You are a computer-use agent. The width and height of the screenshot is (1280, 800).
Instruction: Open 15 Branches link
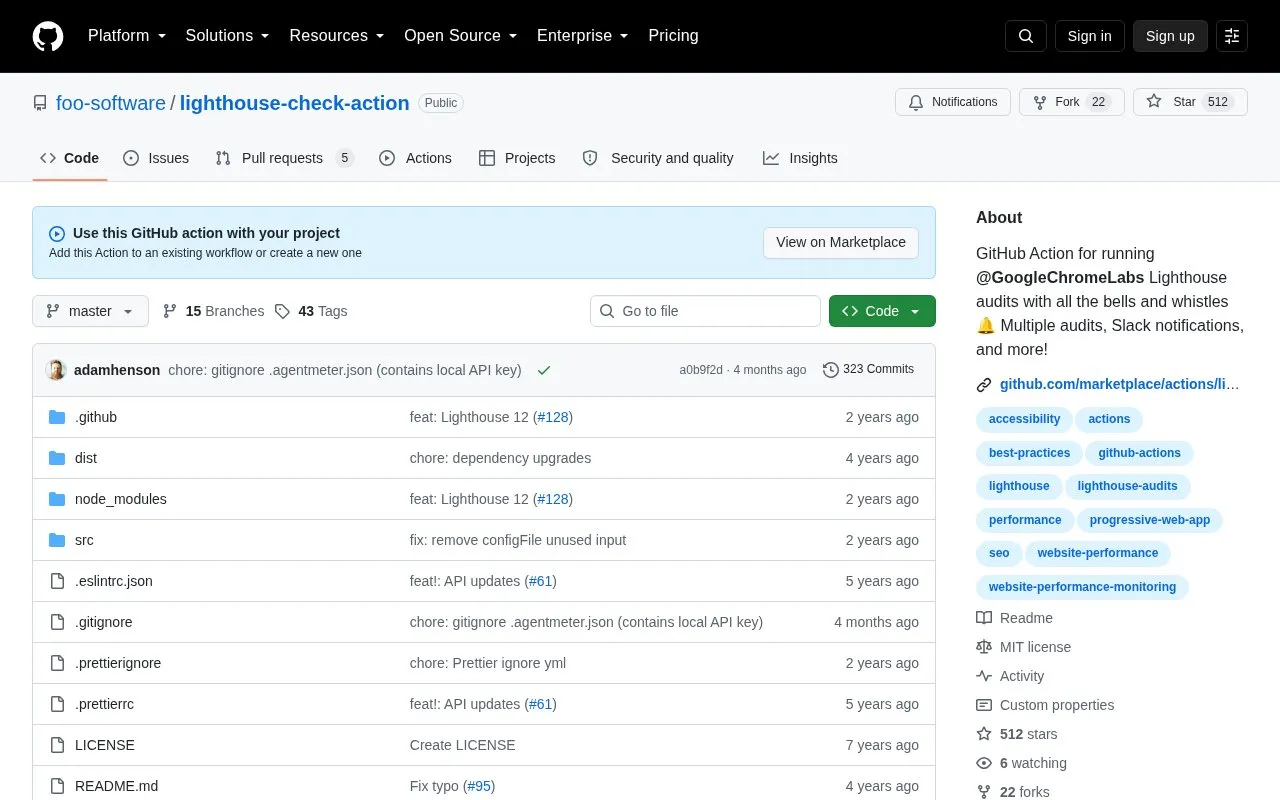click(213, 311)
